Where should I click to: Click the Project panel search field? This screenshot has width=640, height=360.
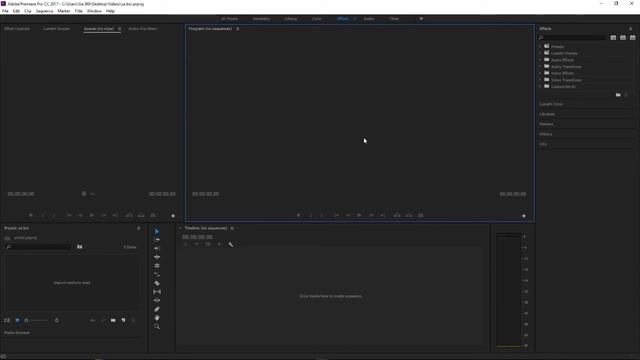38,247
